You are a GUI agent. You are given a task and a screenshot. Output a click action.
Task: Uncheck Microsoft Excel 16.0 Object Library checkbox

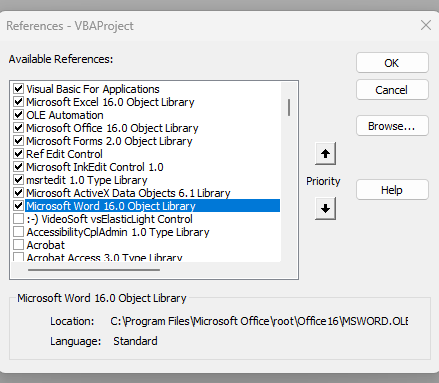[x=18, y=102]
